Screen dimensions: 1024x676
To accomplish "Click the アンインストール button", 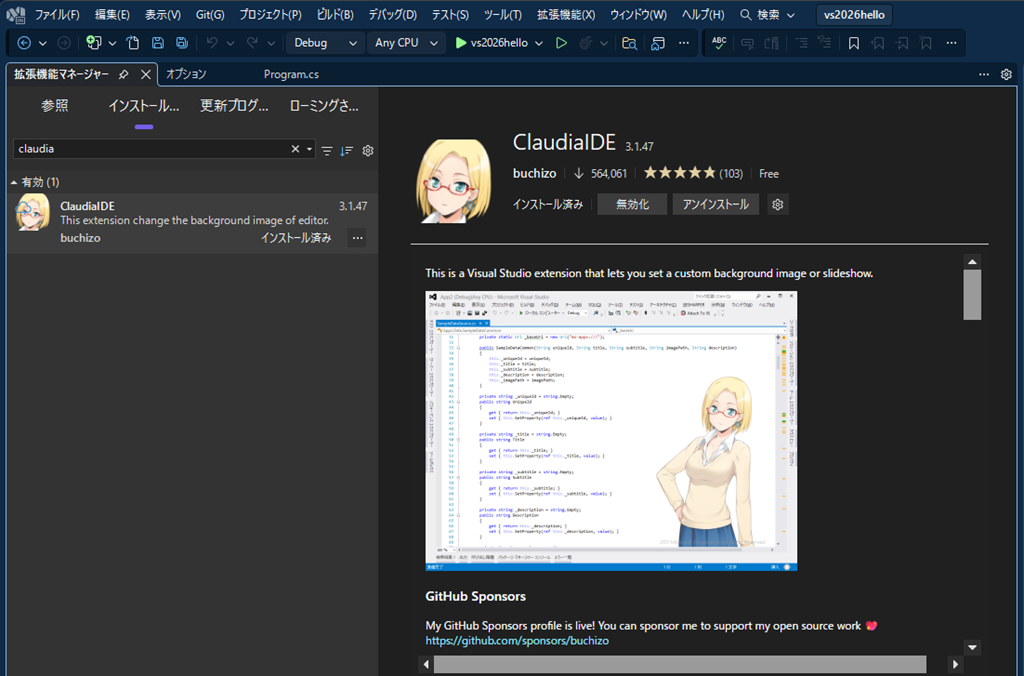I will click(x=715, y=204).
